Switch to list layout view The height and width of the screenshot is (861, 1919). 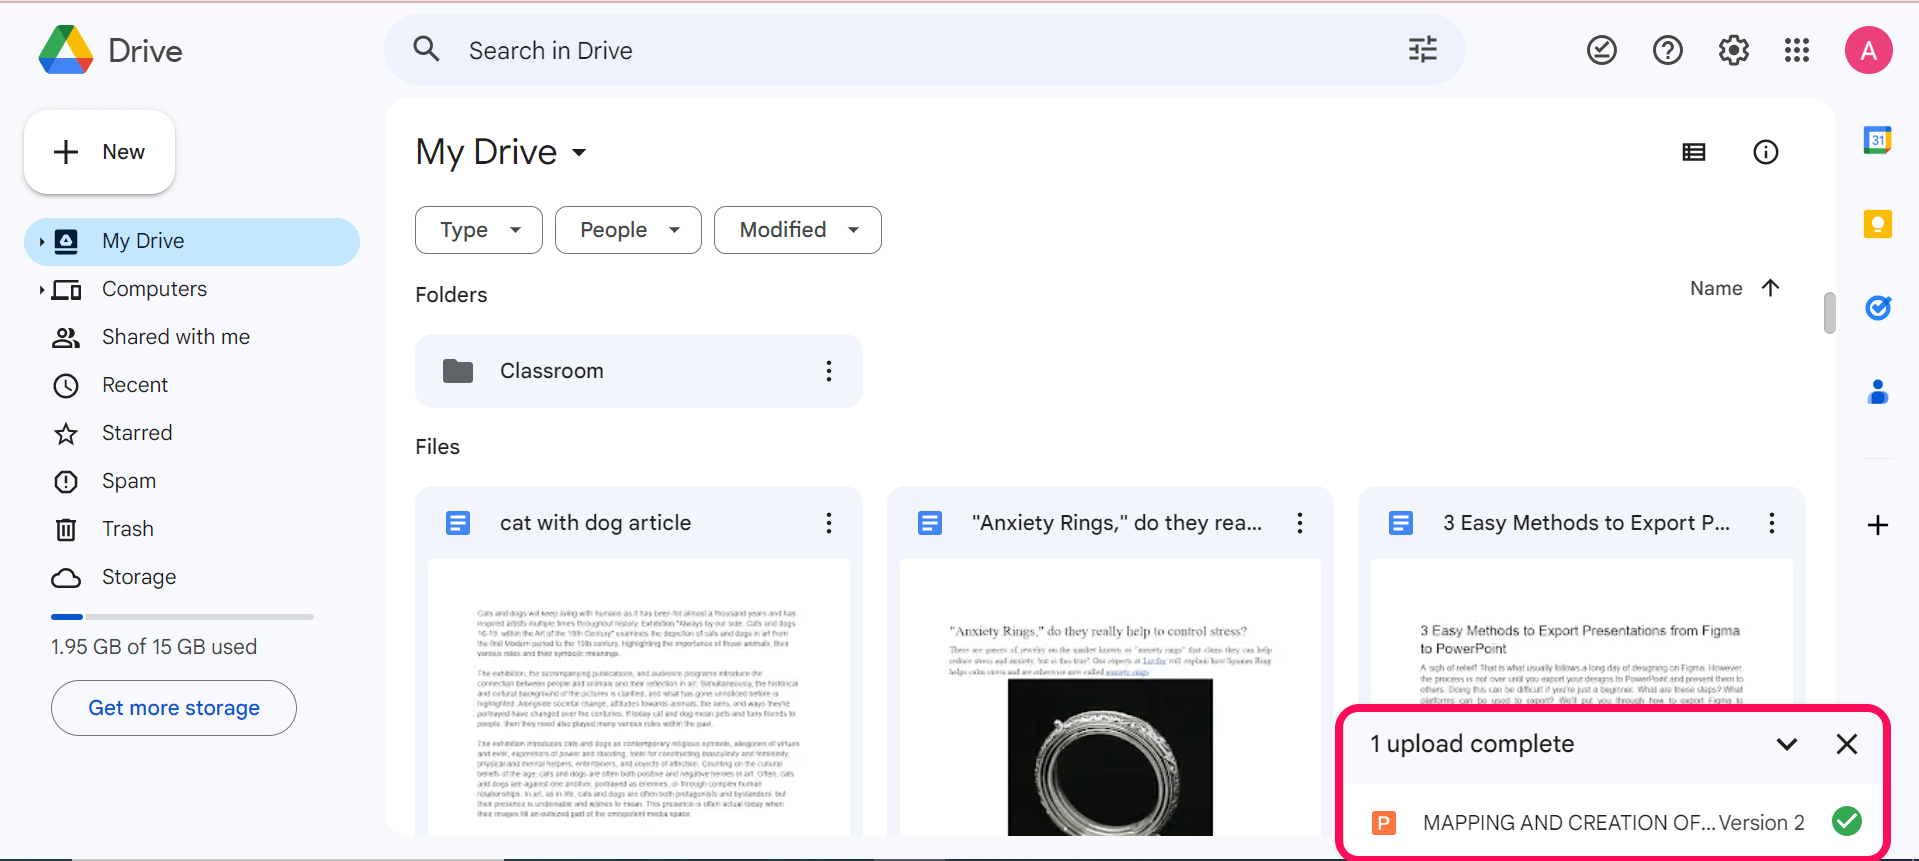coord(1693,152)
